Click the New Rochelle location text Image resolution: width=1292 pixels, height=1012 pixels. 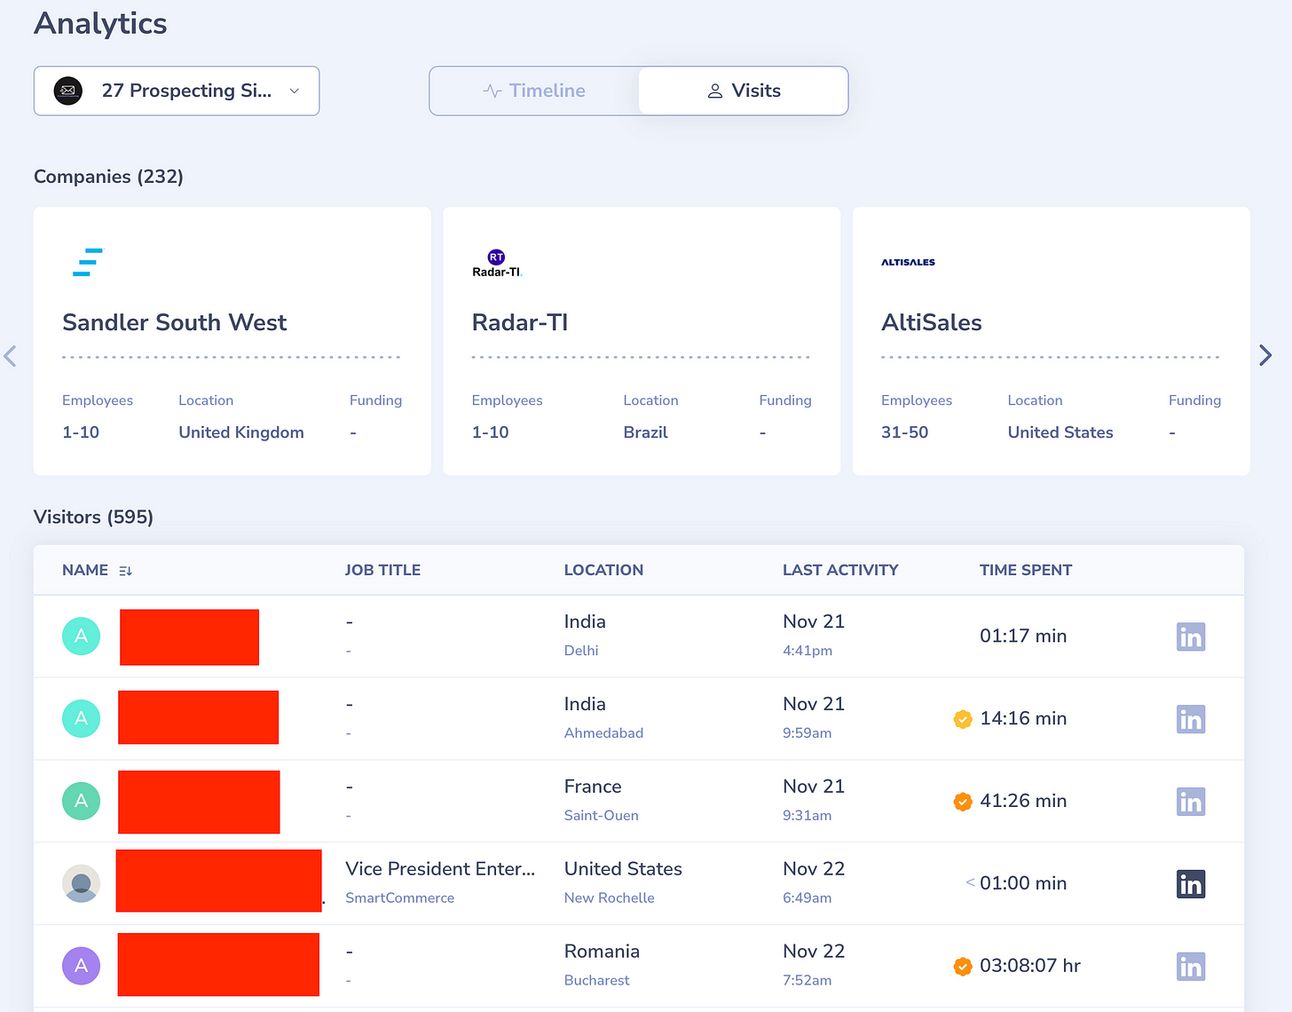pos(609,898)
